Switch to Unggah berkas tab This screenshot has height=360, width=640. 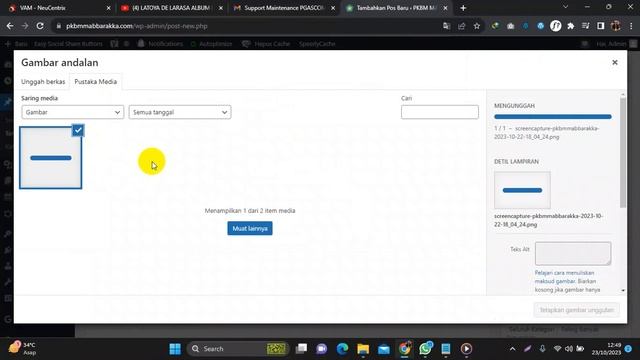pyautogui.click(x=43, y=82)
